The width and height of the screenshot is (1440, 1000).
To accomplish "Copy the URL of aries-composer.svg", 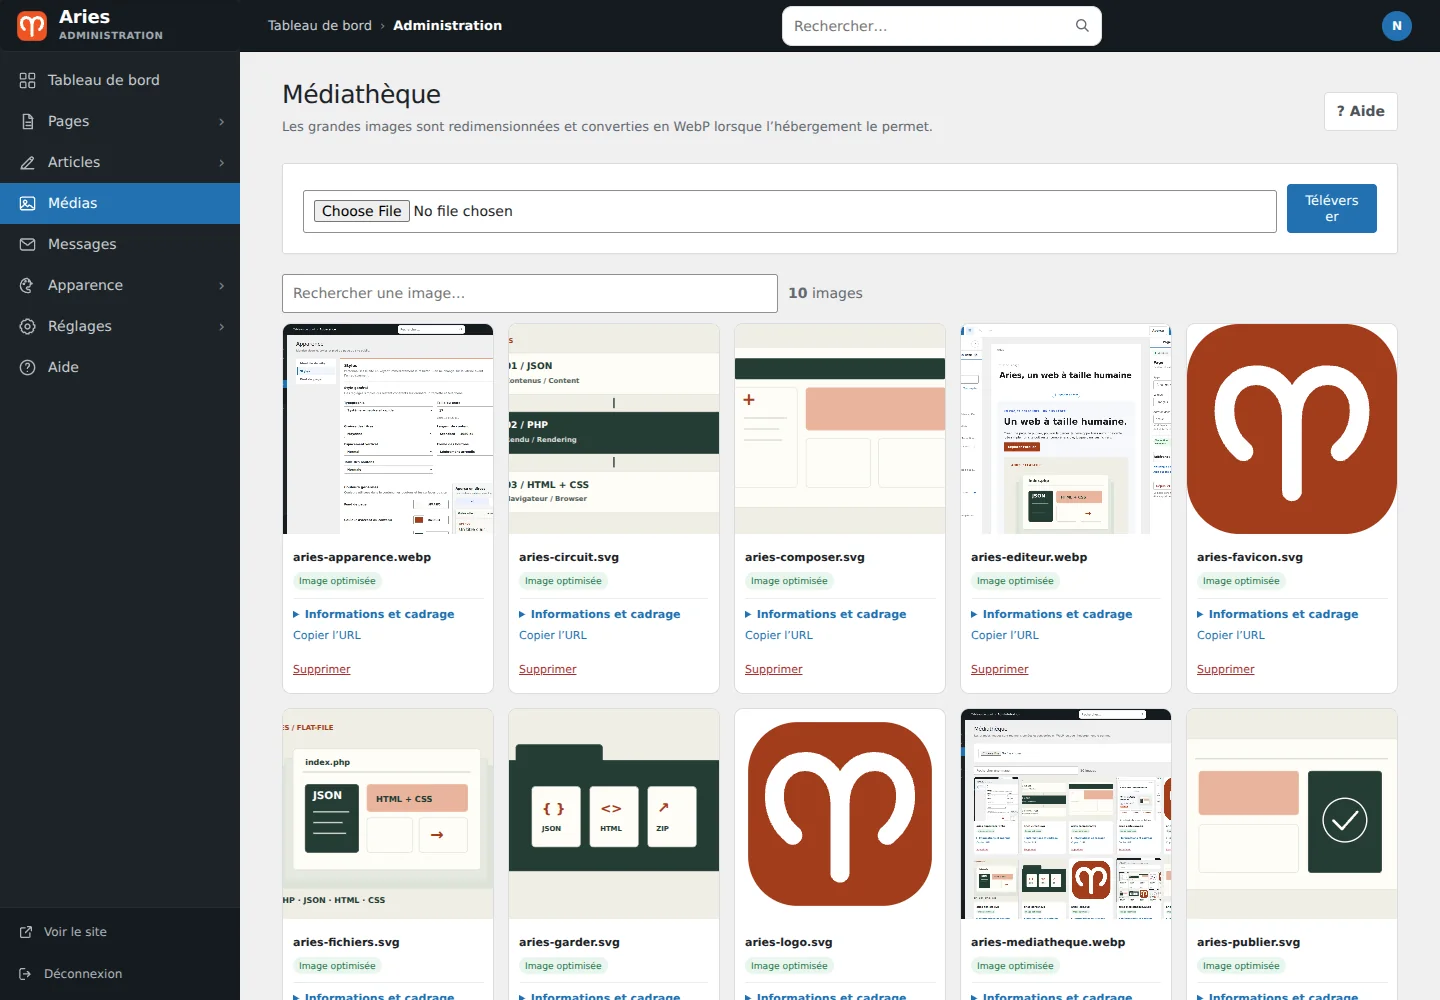I will tap(779, 635).
